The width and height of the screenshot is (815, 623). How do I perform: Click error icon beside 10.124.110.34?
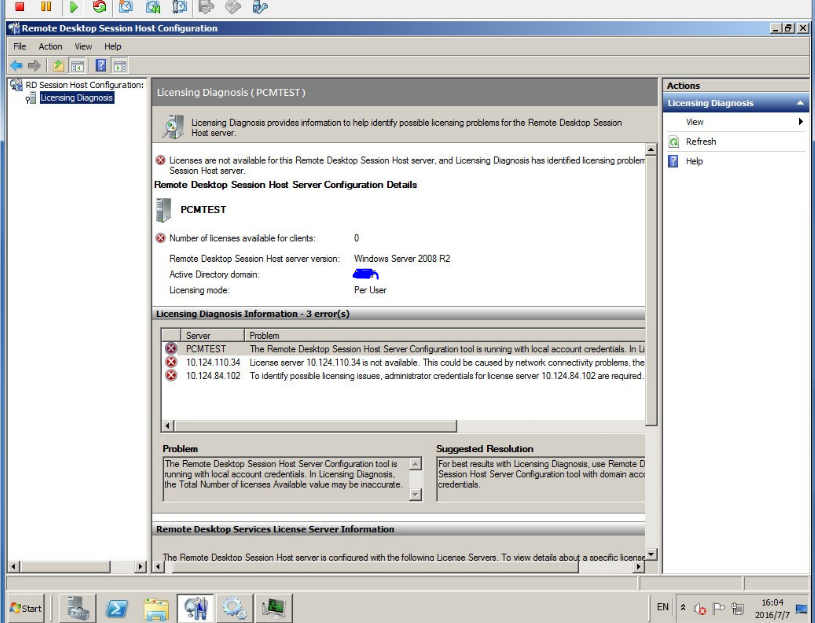171,362
